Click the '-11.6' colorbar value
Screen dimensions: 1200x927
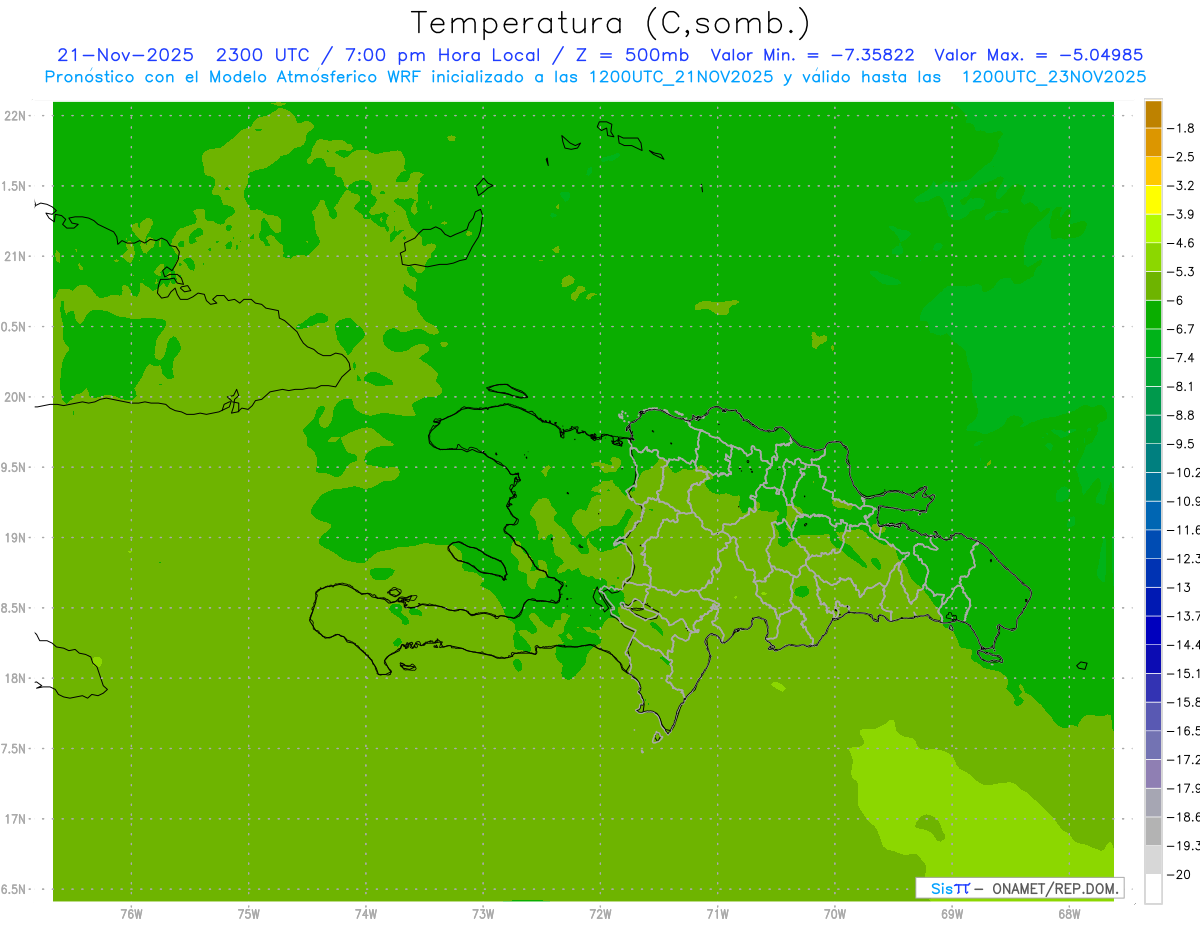tap(1183, 530)
